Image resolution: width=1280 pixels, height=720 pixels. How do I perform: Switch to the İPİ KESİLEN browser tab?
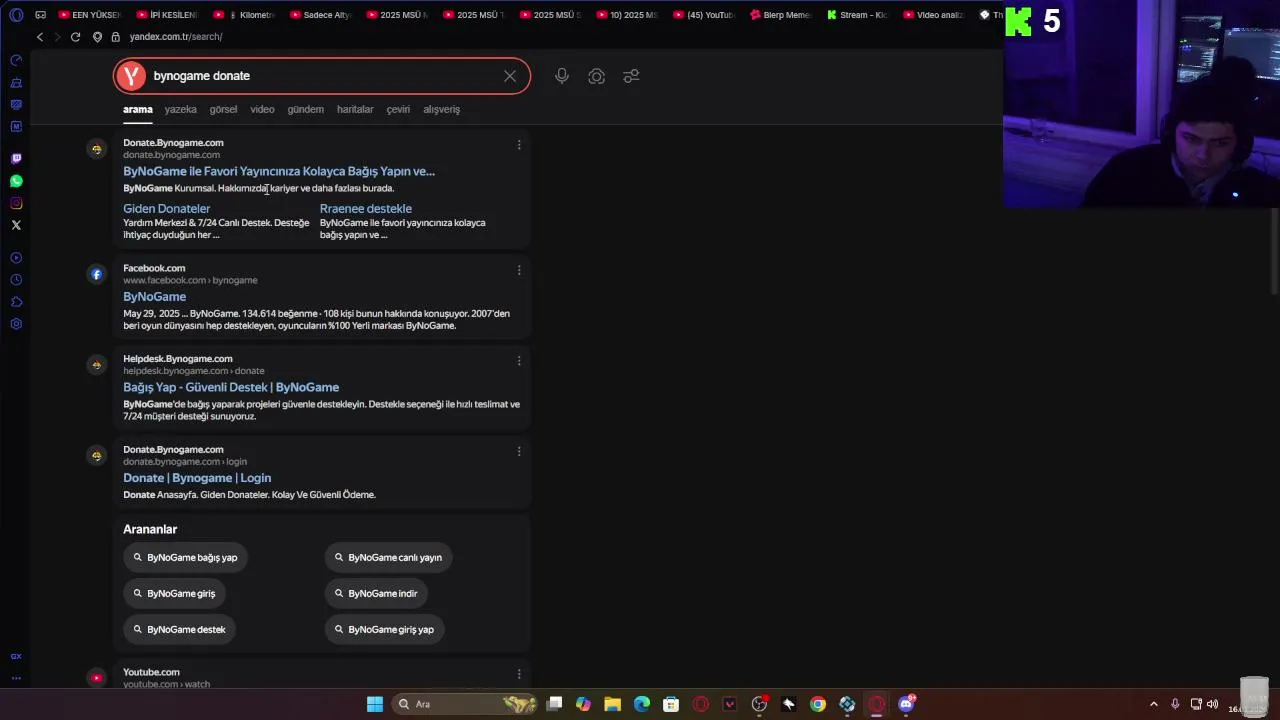click(x=167, y=15)
